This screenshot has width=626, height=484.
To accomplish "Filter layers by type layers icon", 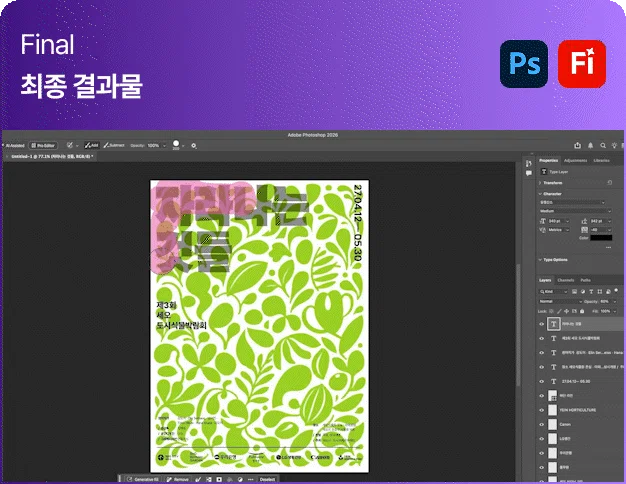I will point(591,292).
